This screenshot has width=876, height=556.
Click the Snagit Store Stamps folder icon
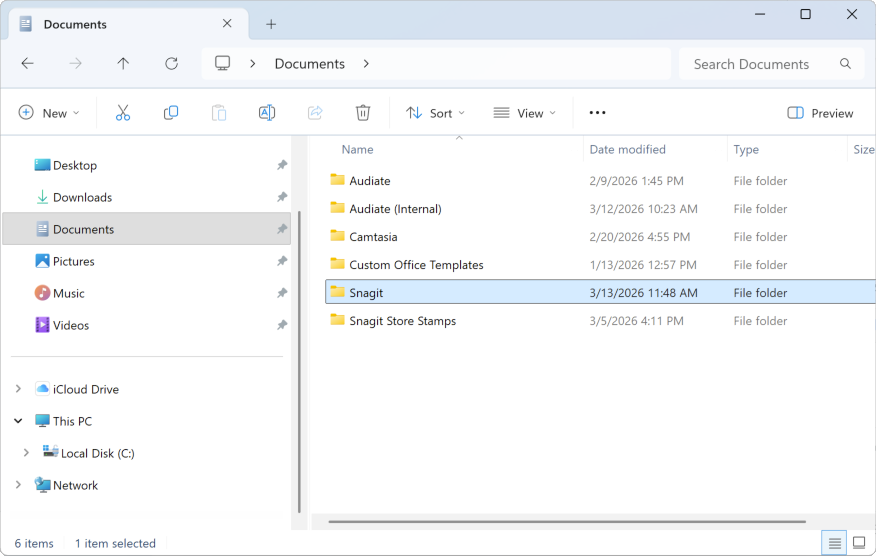point(337,320)
